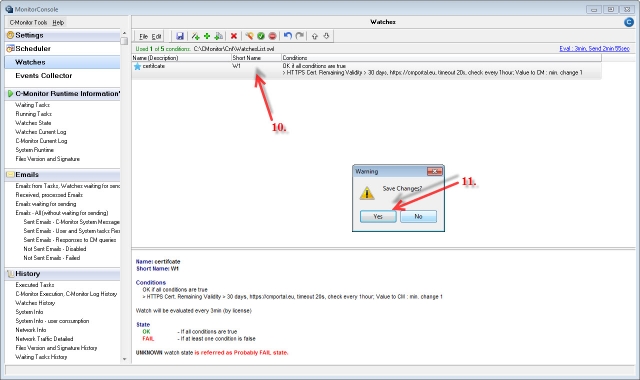Screen dimensions: 640x380
Task: Select Settings in the left sidebar
Action: tap(29, 35)
